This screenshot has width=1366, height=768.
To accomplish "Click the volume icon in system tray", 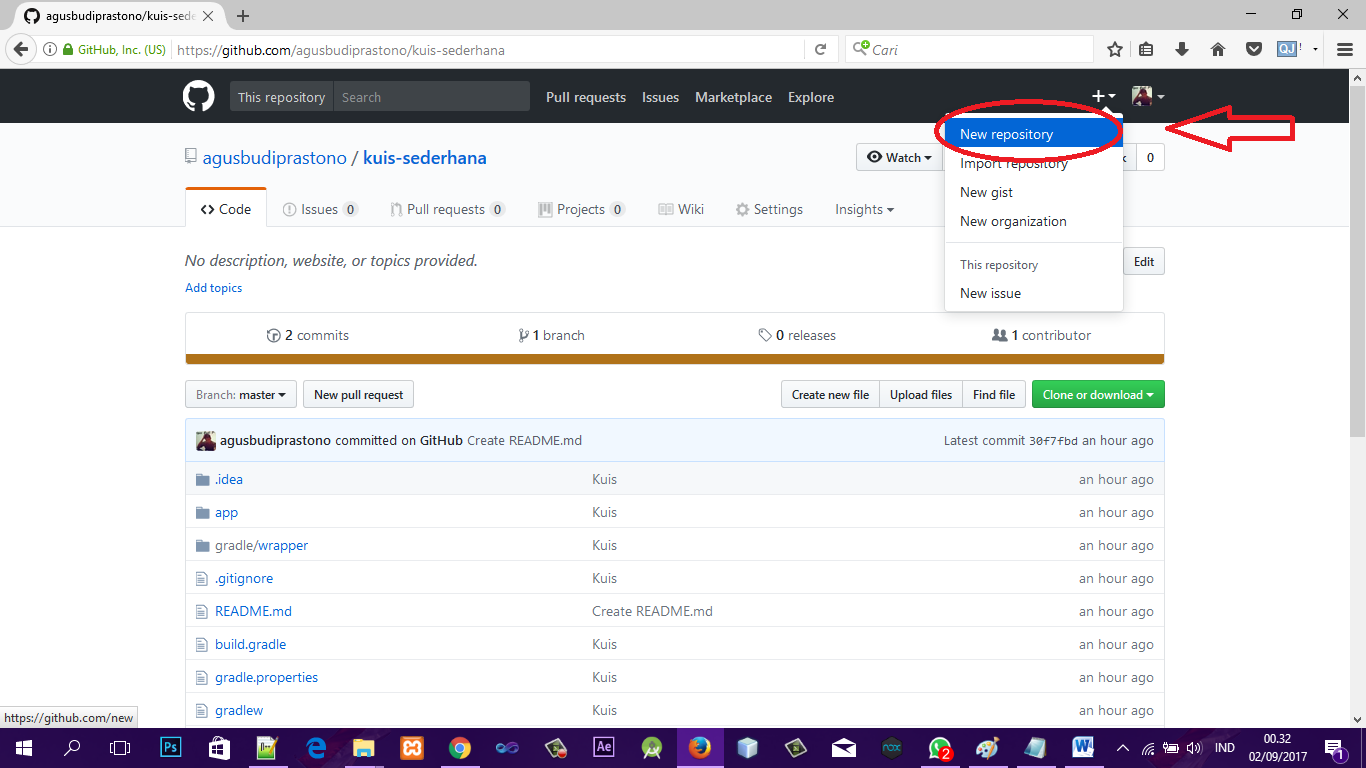I will (1194, 747).
